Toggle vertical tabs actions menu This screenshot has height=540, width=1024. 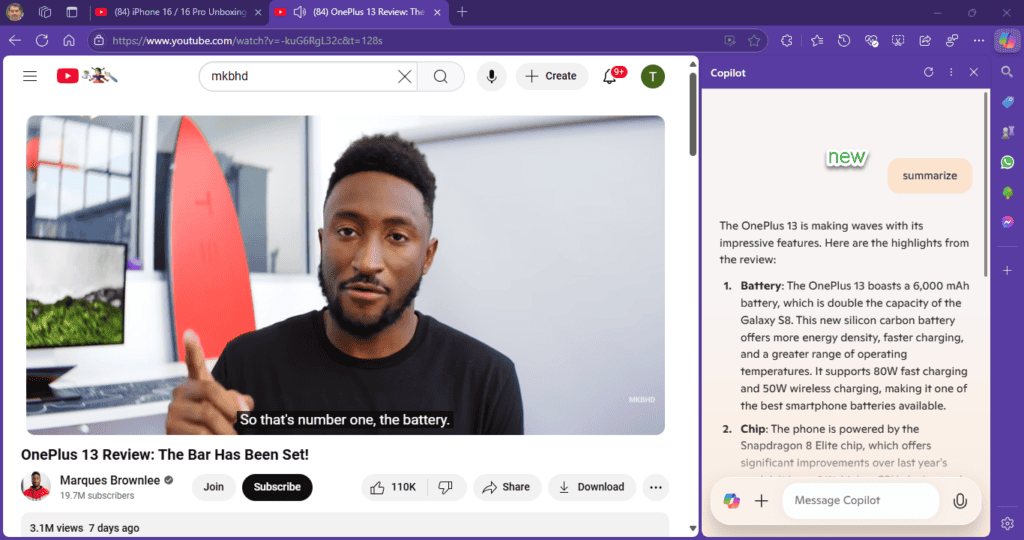click(x=71, y=12)
